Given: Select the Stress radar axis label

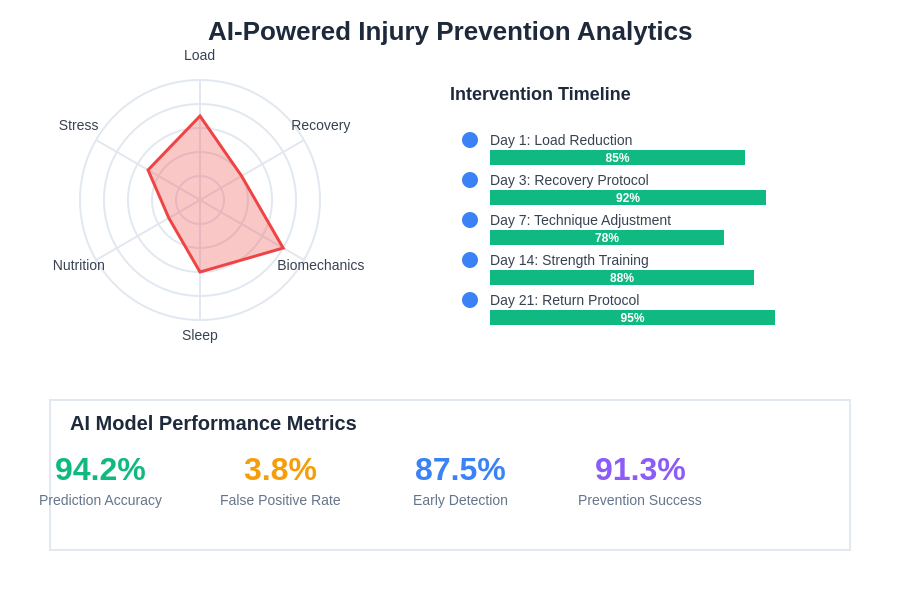Looking at the screenshot, I should [79, 125].
